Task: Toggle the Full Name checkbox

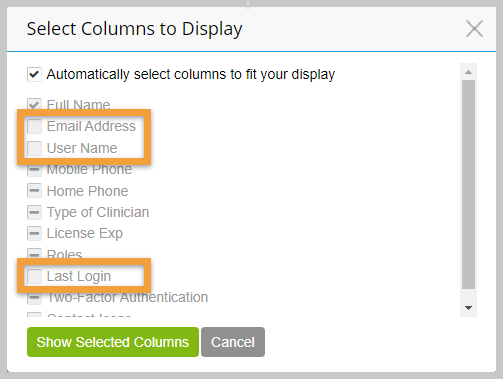Action: (34, 104)
